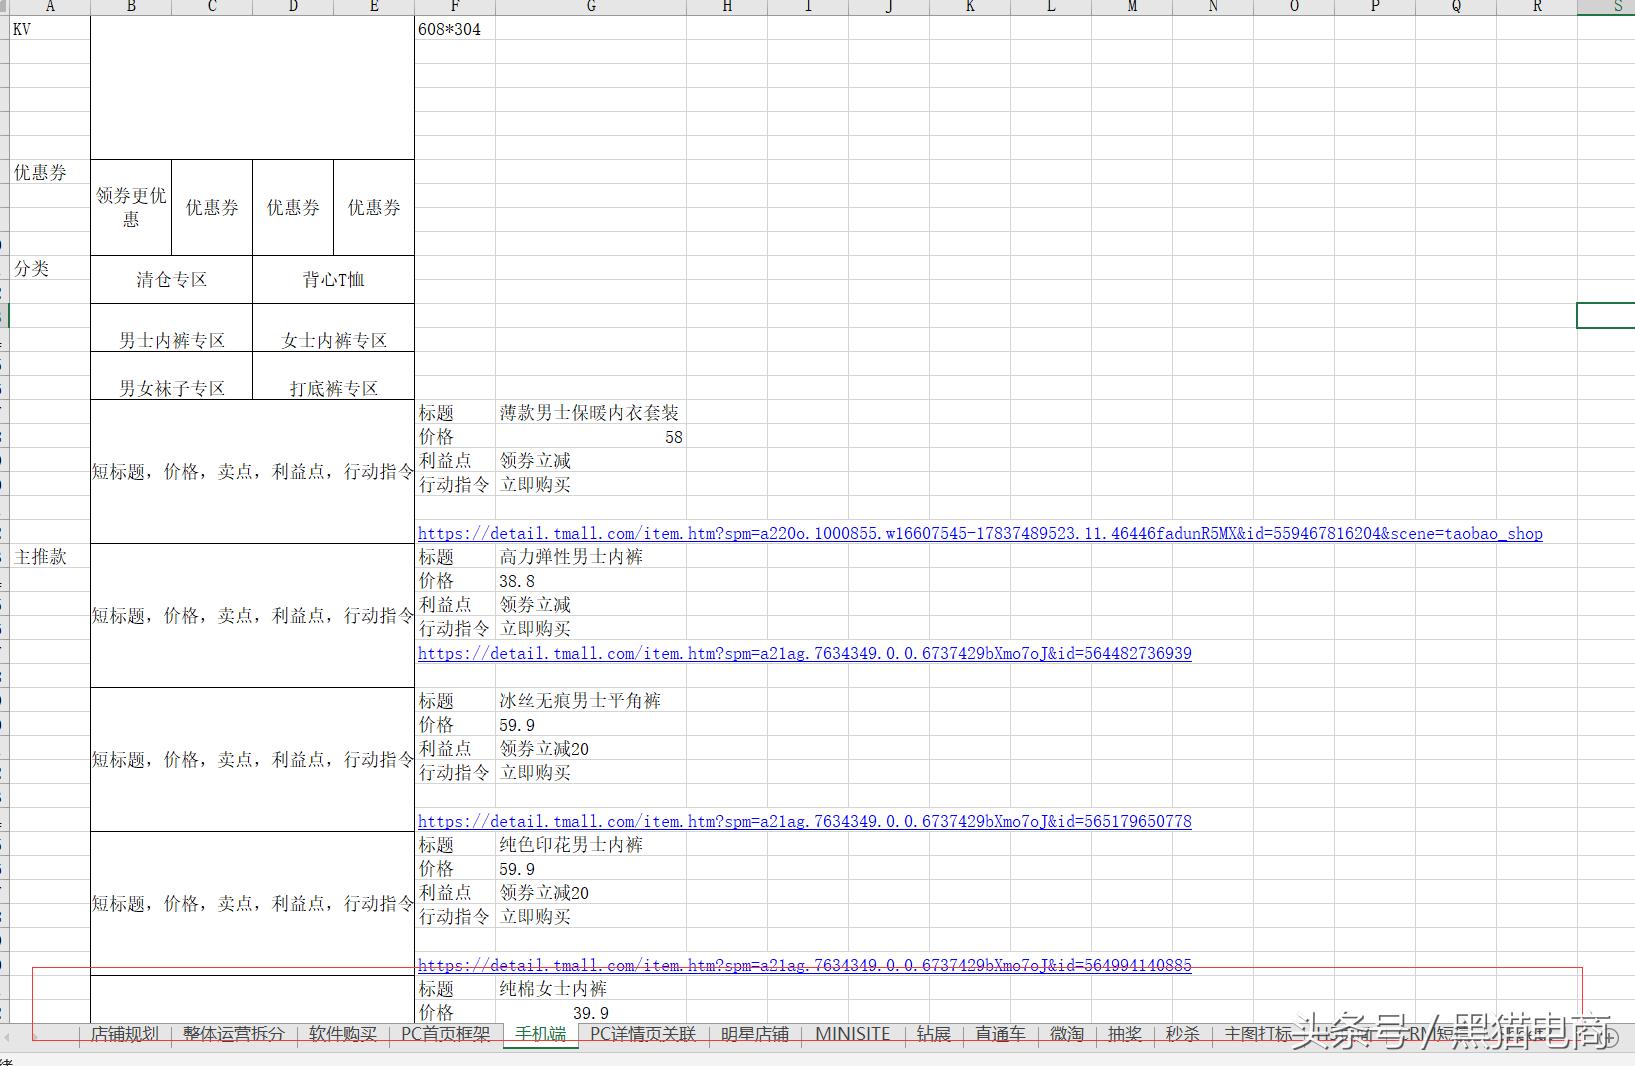Select the cell containing 608*304

[454, 29]
